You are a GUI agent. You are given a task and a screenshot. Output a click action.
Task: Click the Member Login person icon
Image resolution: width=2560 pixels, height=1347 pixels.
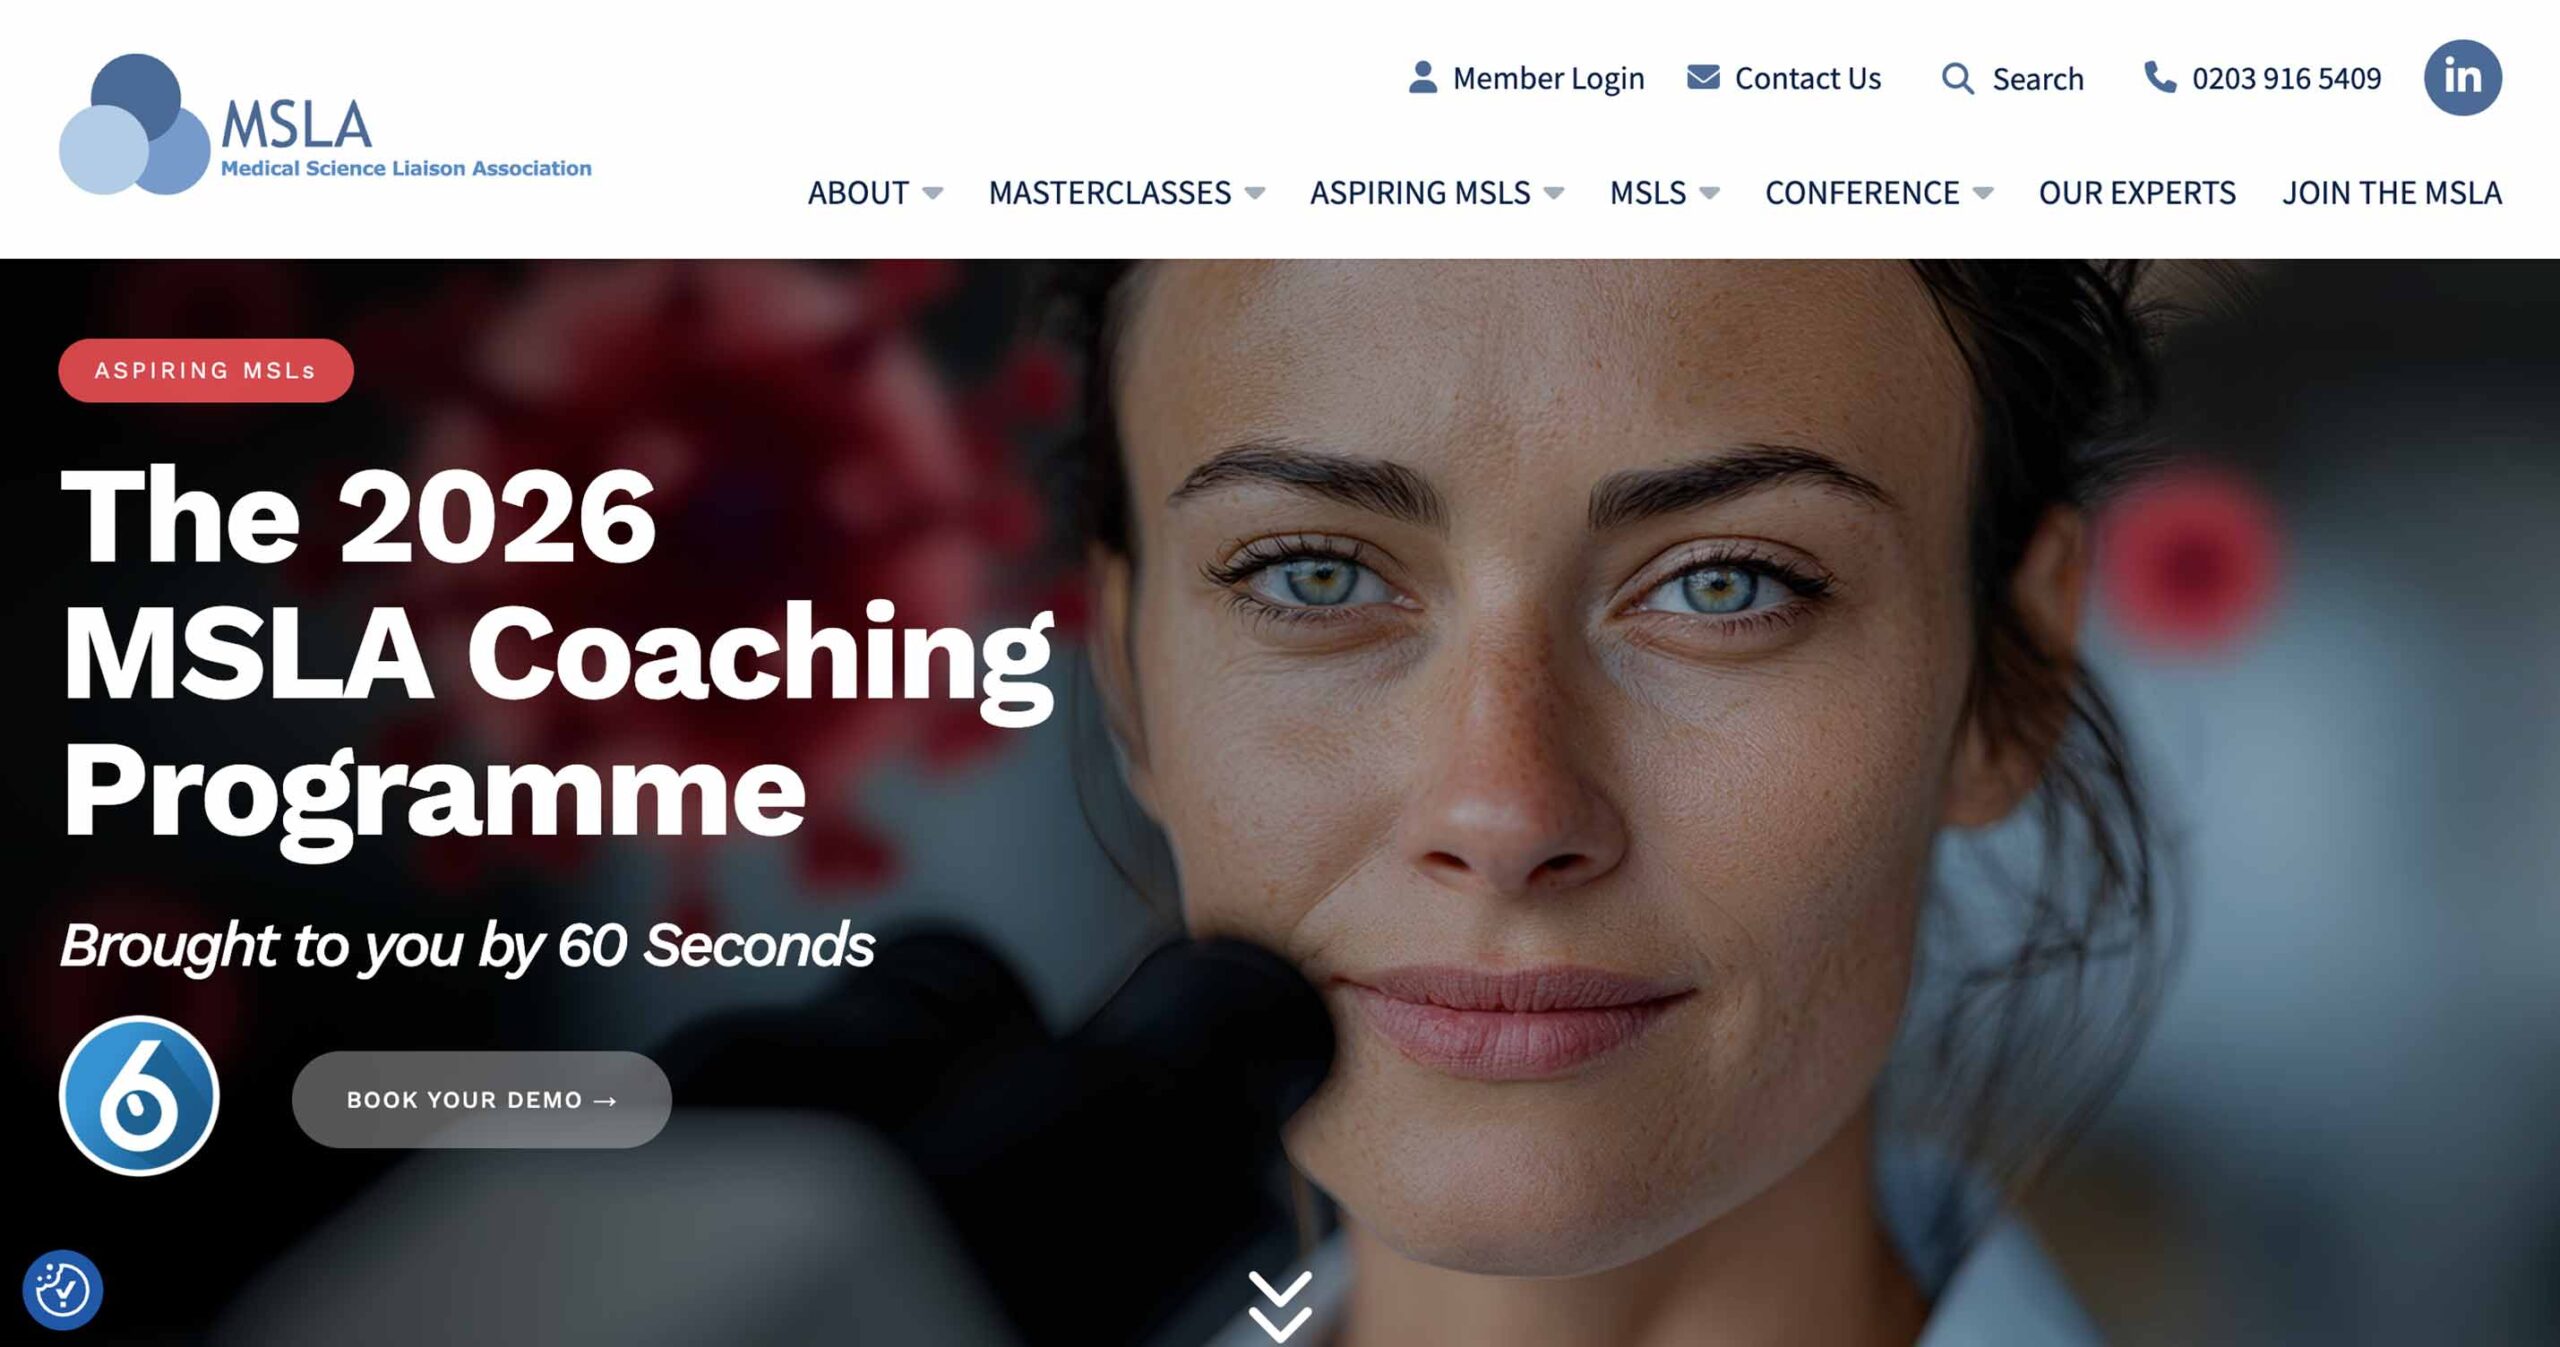(1422, 77)
